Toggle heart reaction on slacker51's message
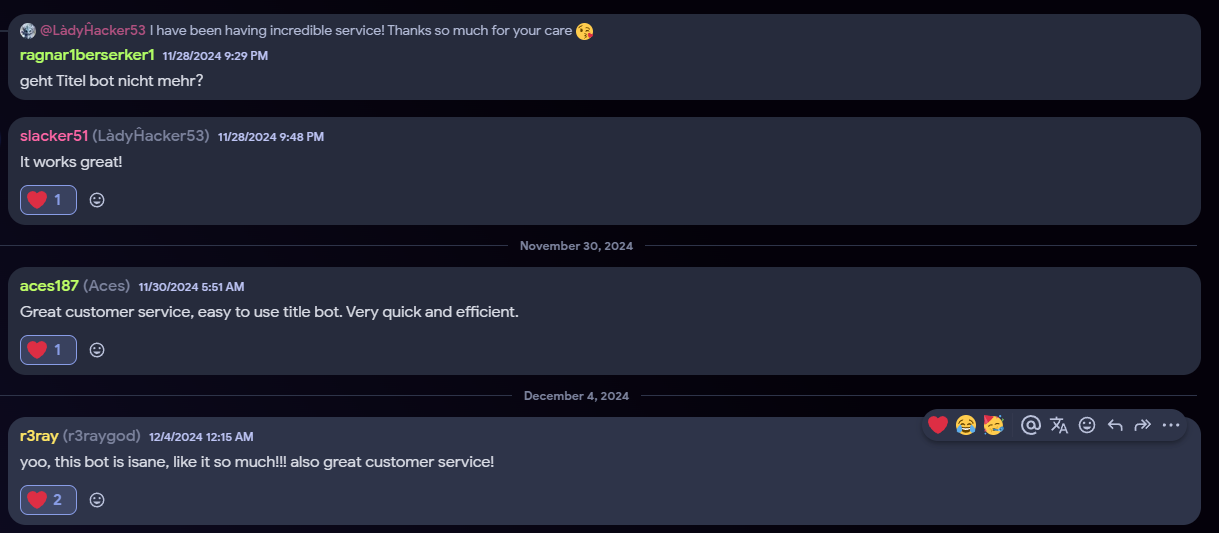The height and width of the screenshot is (533, 1219). tap(48, 200)
